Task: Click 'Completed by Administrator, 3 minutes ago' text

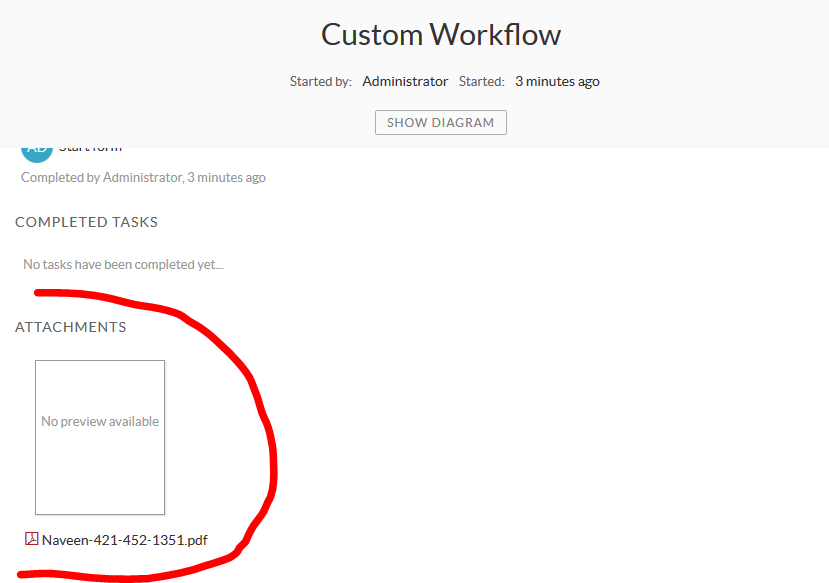Action: pos(143,178)
